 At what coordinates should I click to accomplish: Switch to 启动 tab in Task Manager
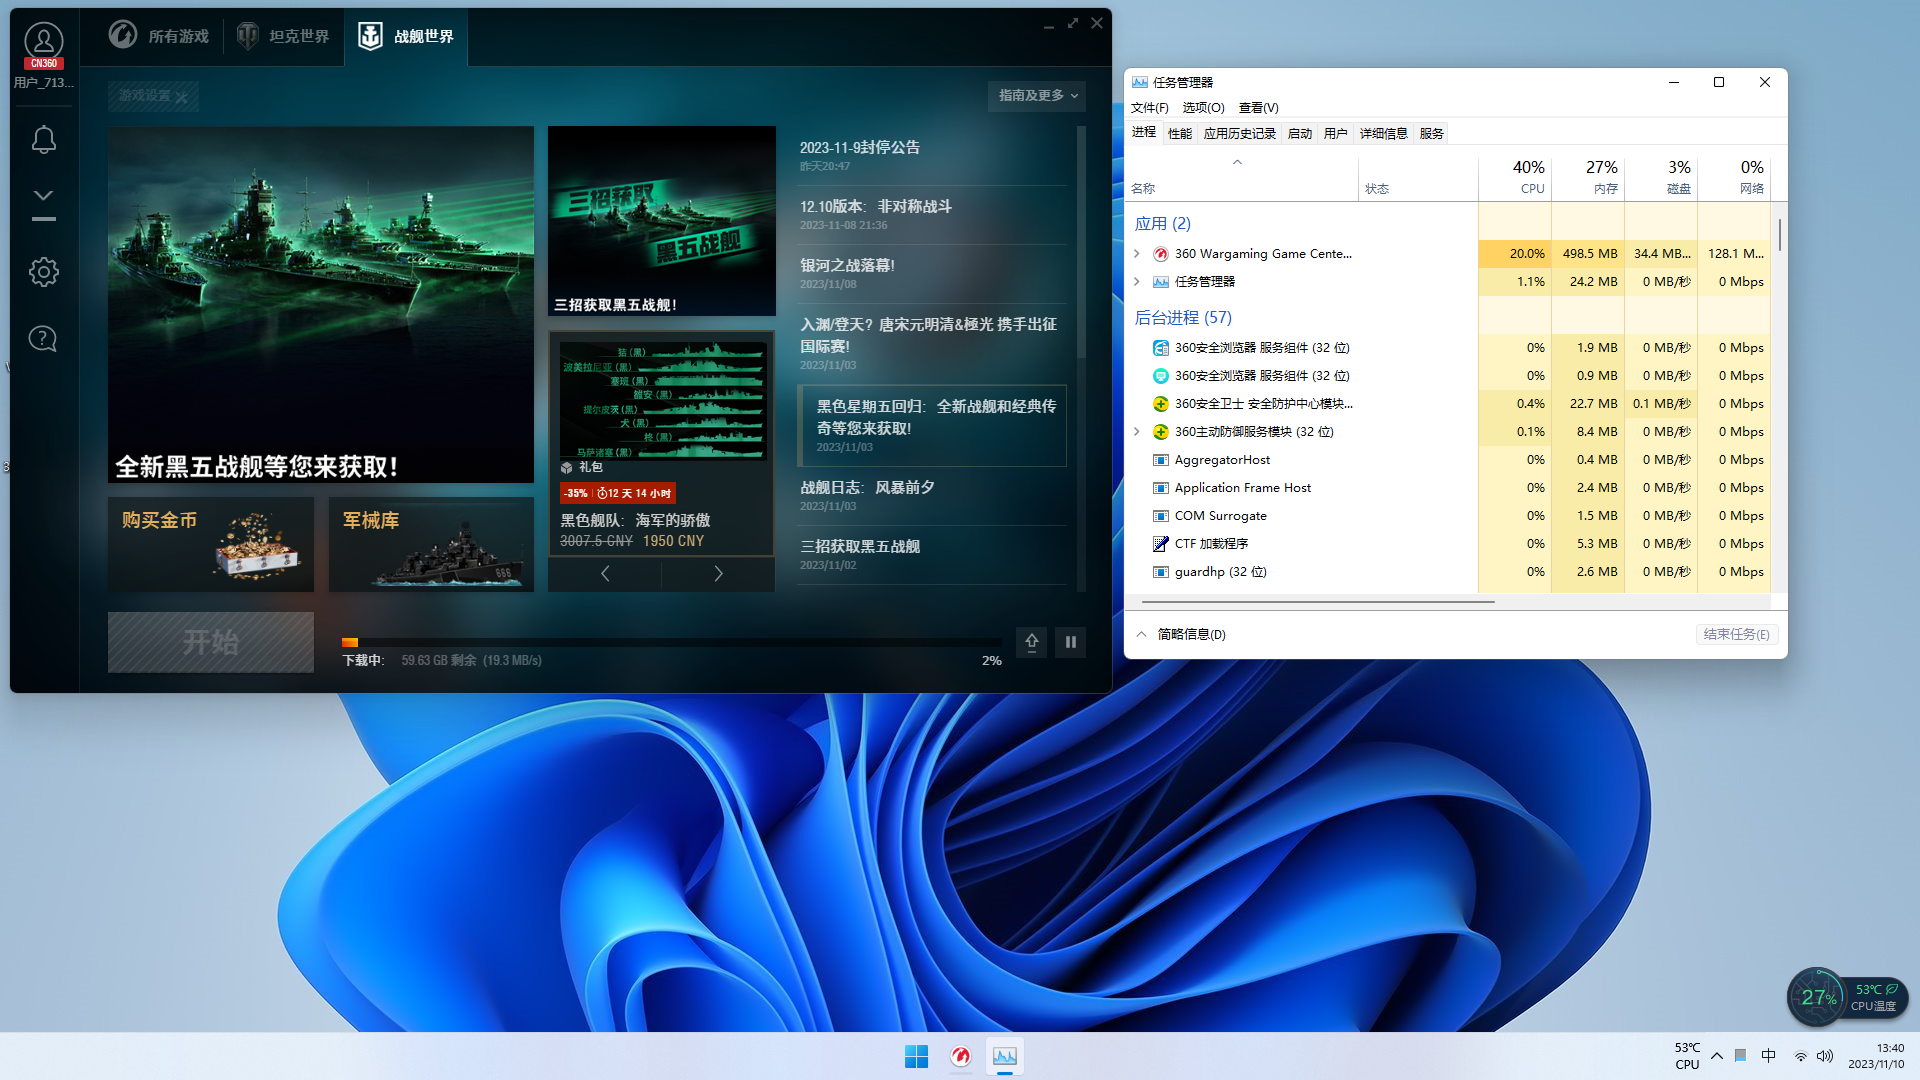tap(1299, 133)
